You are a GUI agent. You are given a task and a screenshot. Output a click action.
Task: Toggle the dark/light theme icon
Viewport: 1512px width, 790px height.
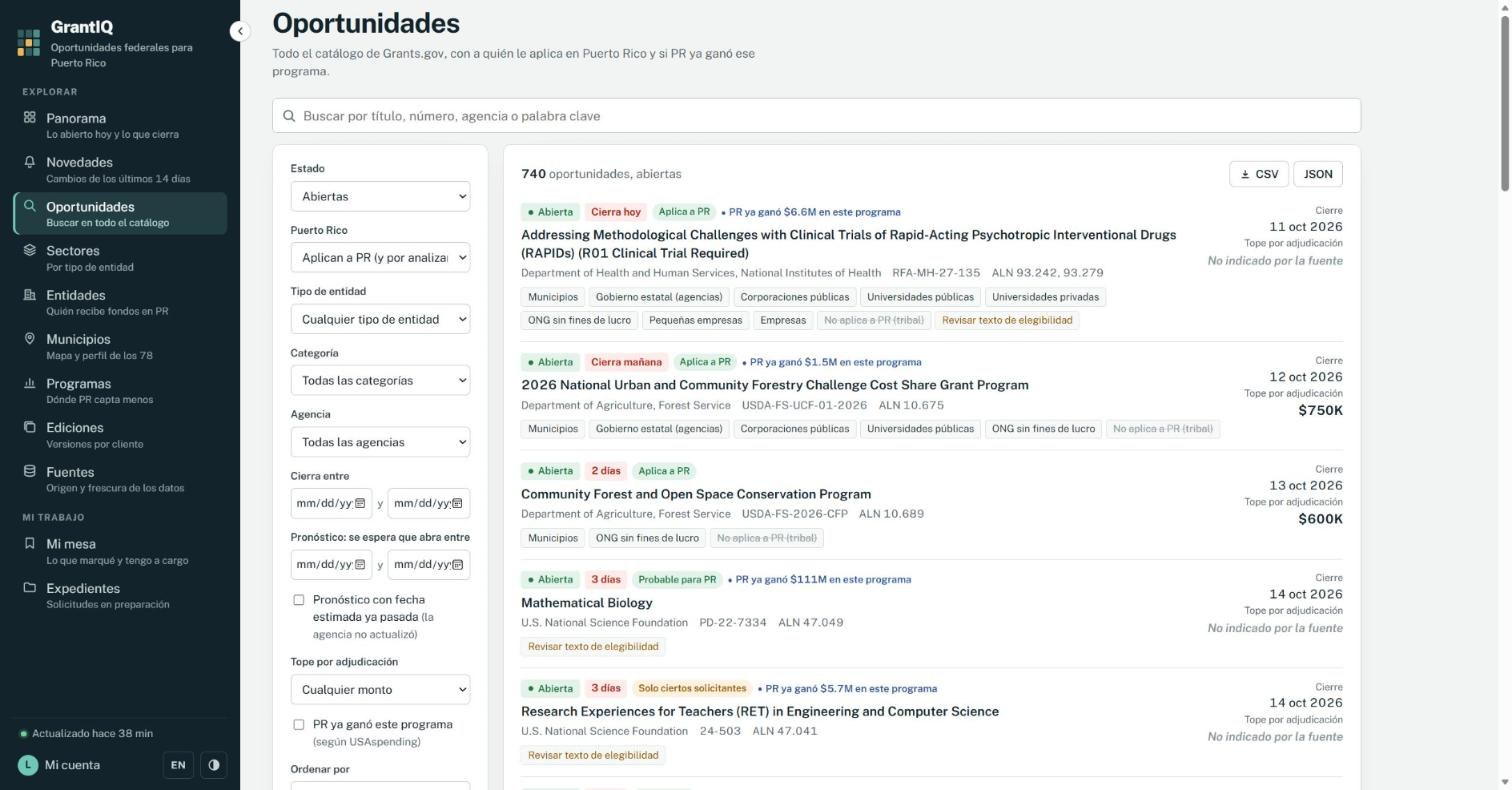213,765
